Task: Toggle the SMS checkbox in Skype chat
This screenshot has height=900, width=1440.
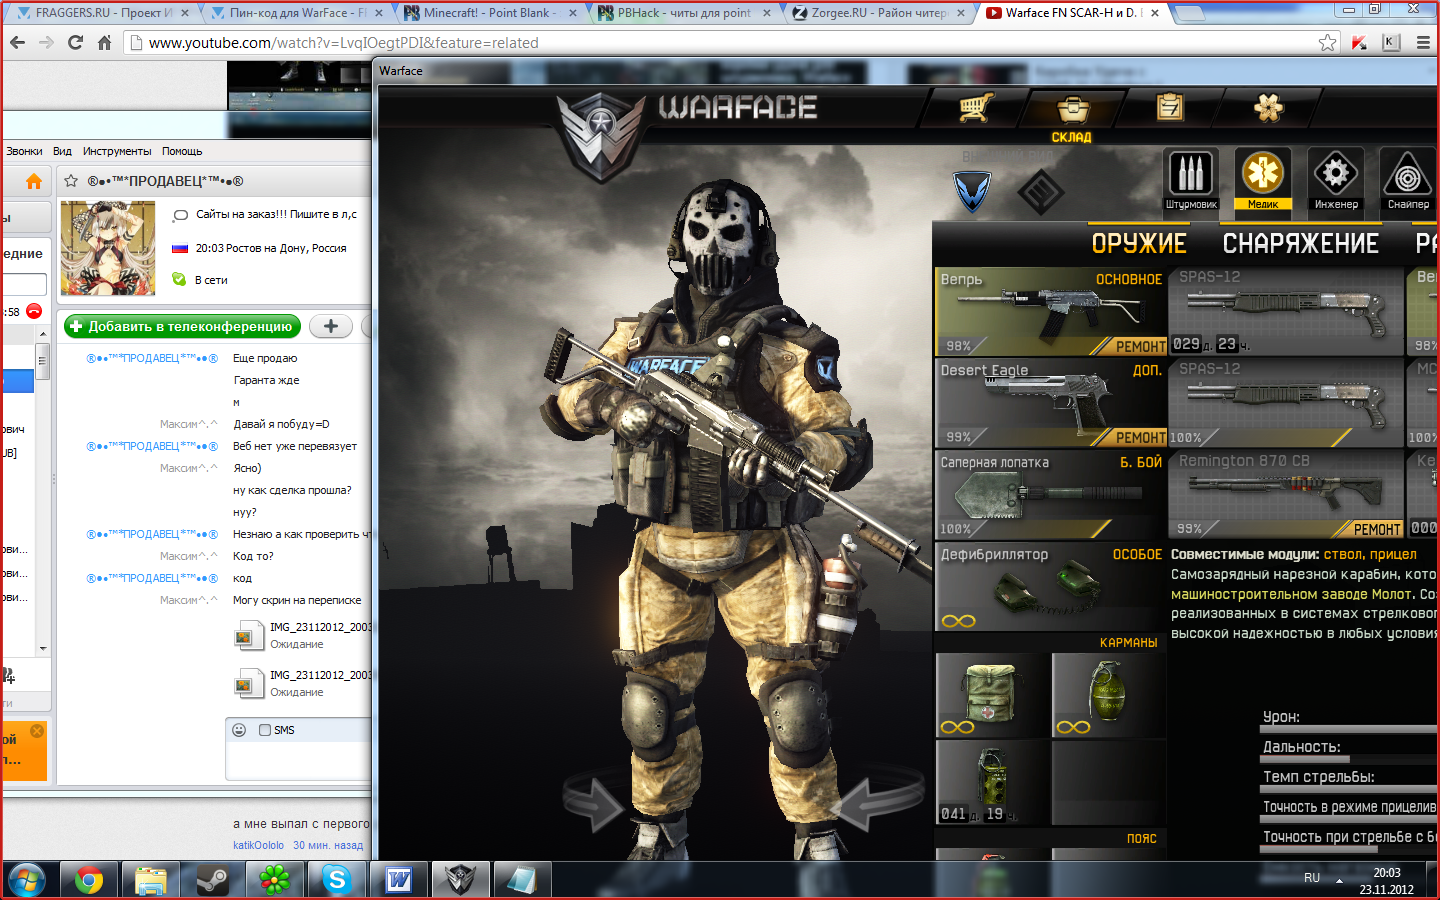Action: 265,730
